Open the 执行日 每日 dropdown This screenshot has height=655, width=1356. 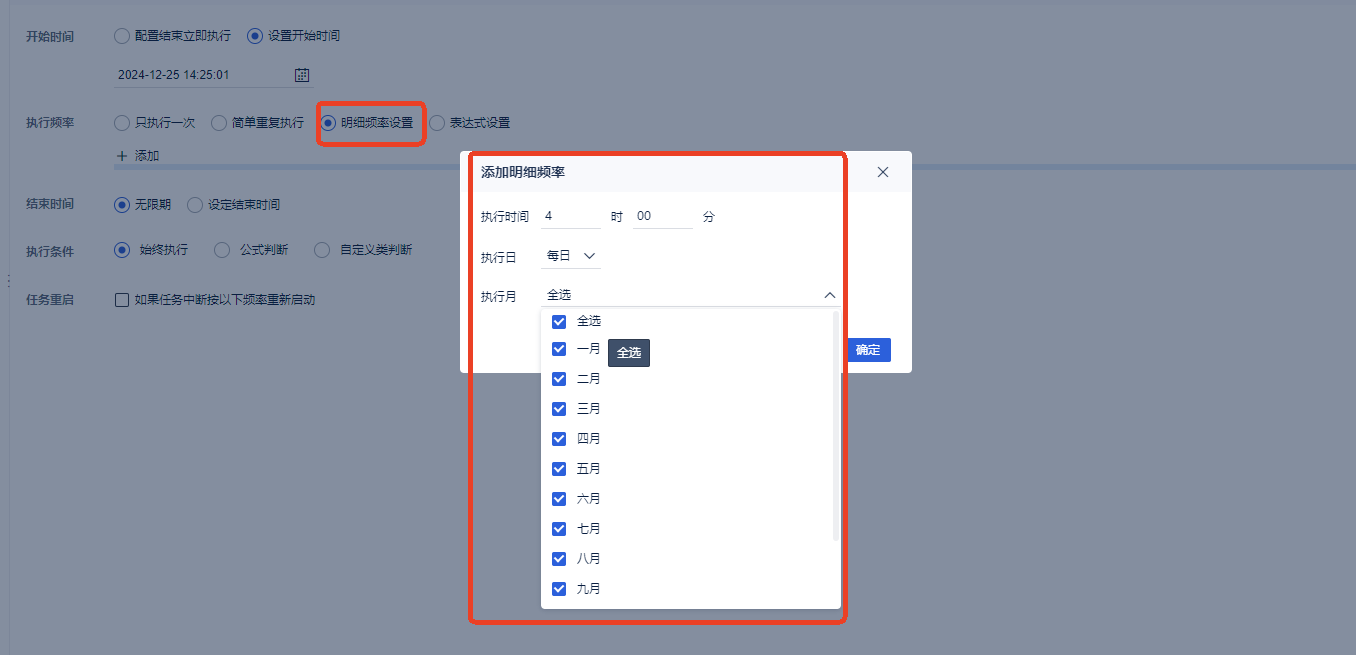[x=571, y=256]
